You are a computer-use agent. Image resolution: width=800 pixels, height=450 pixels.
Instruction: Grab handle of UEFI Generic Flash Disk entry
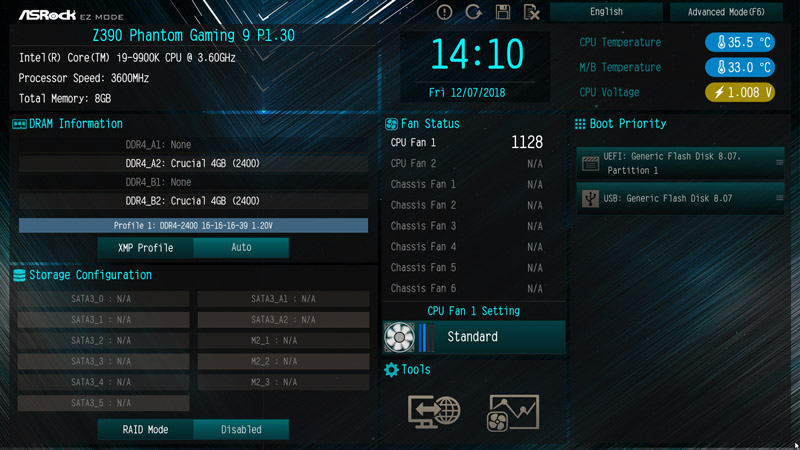(x=779, y=163)
